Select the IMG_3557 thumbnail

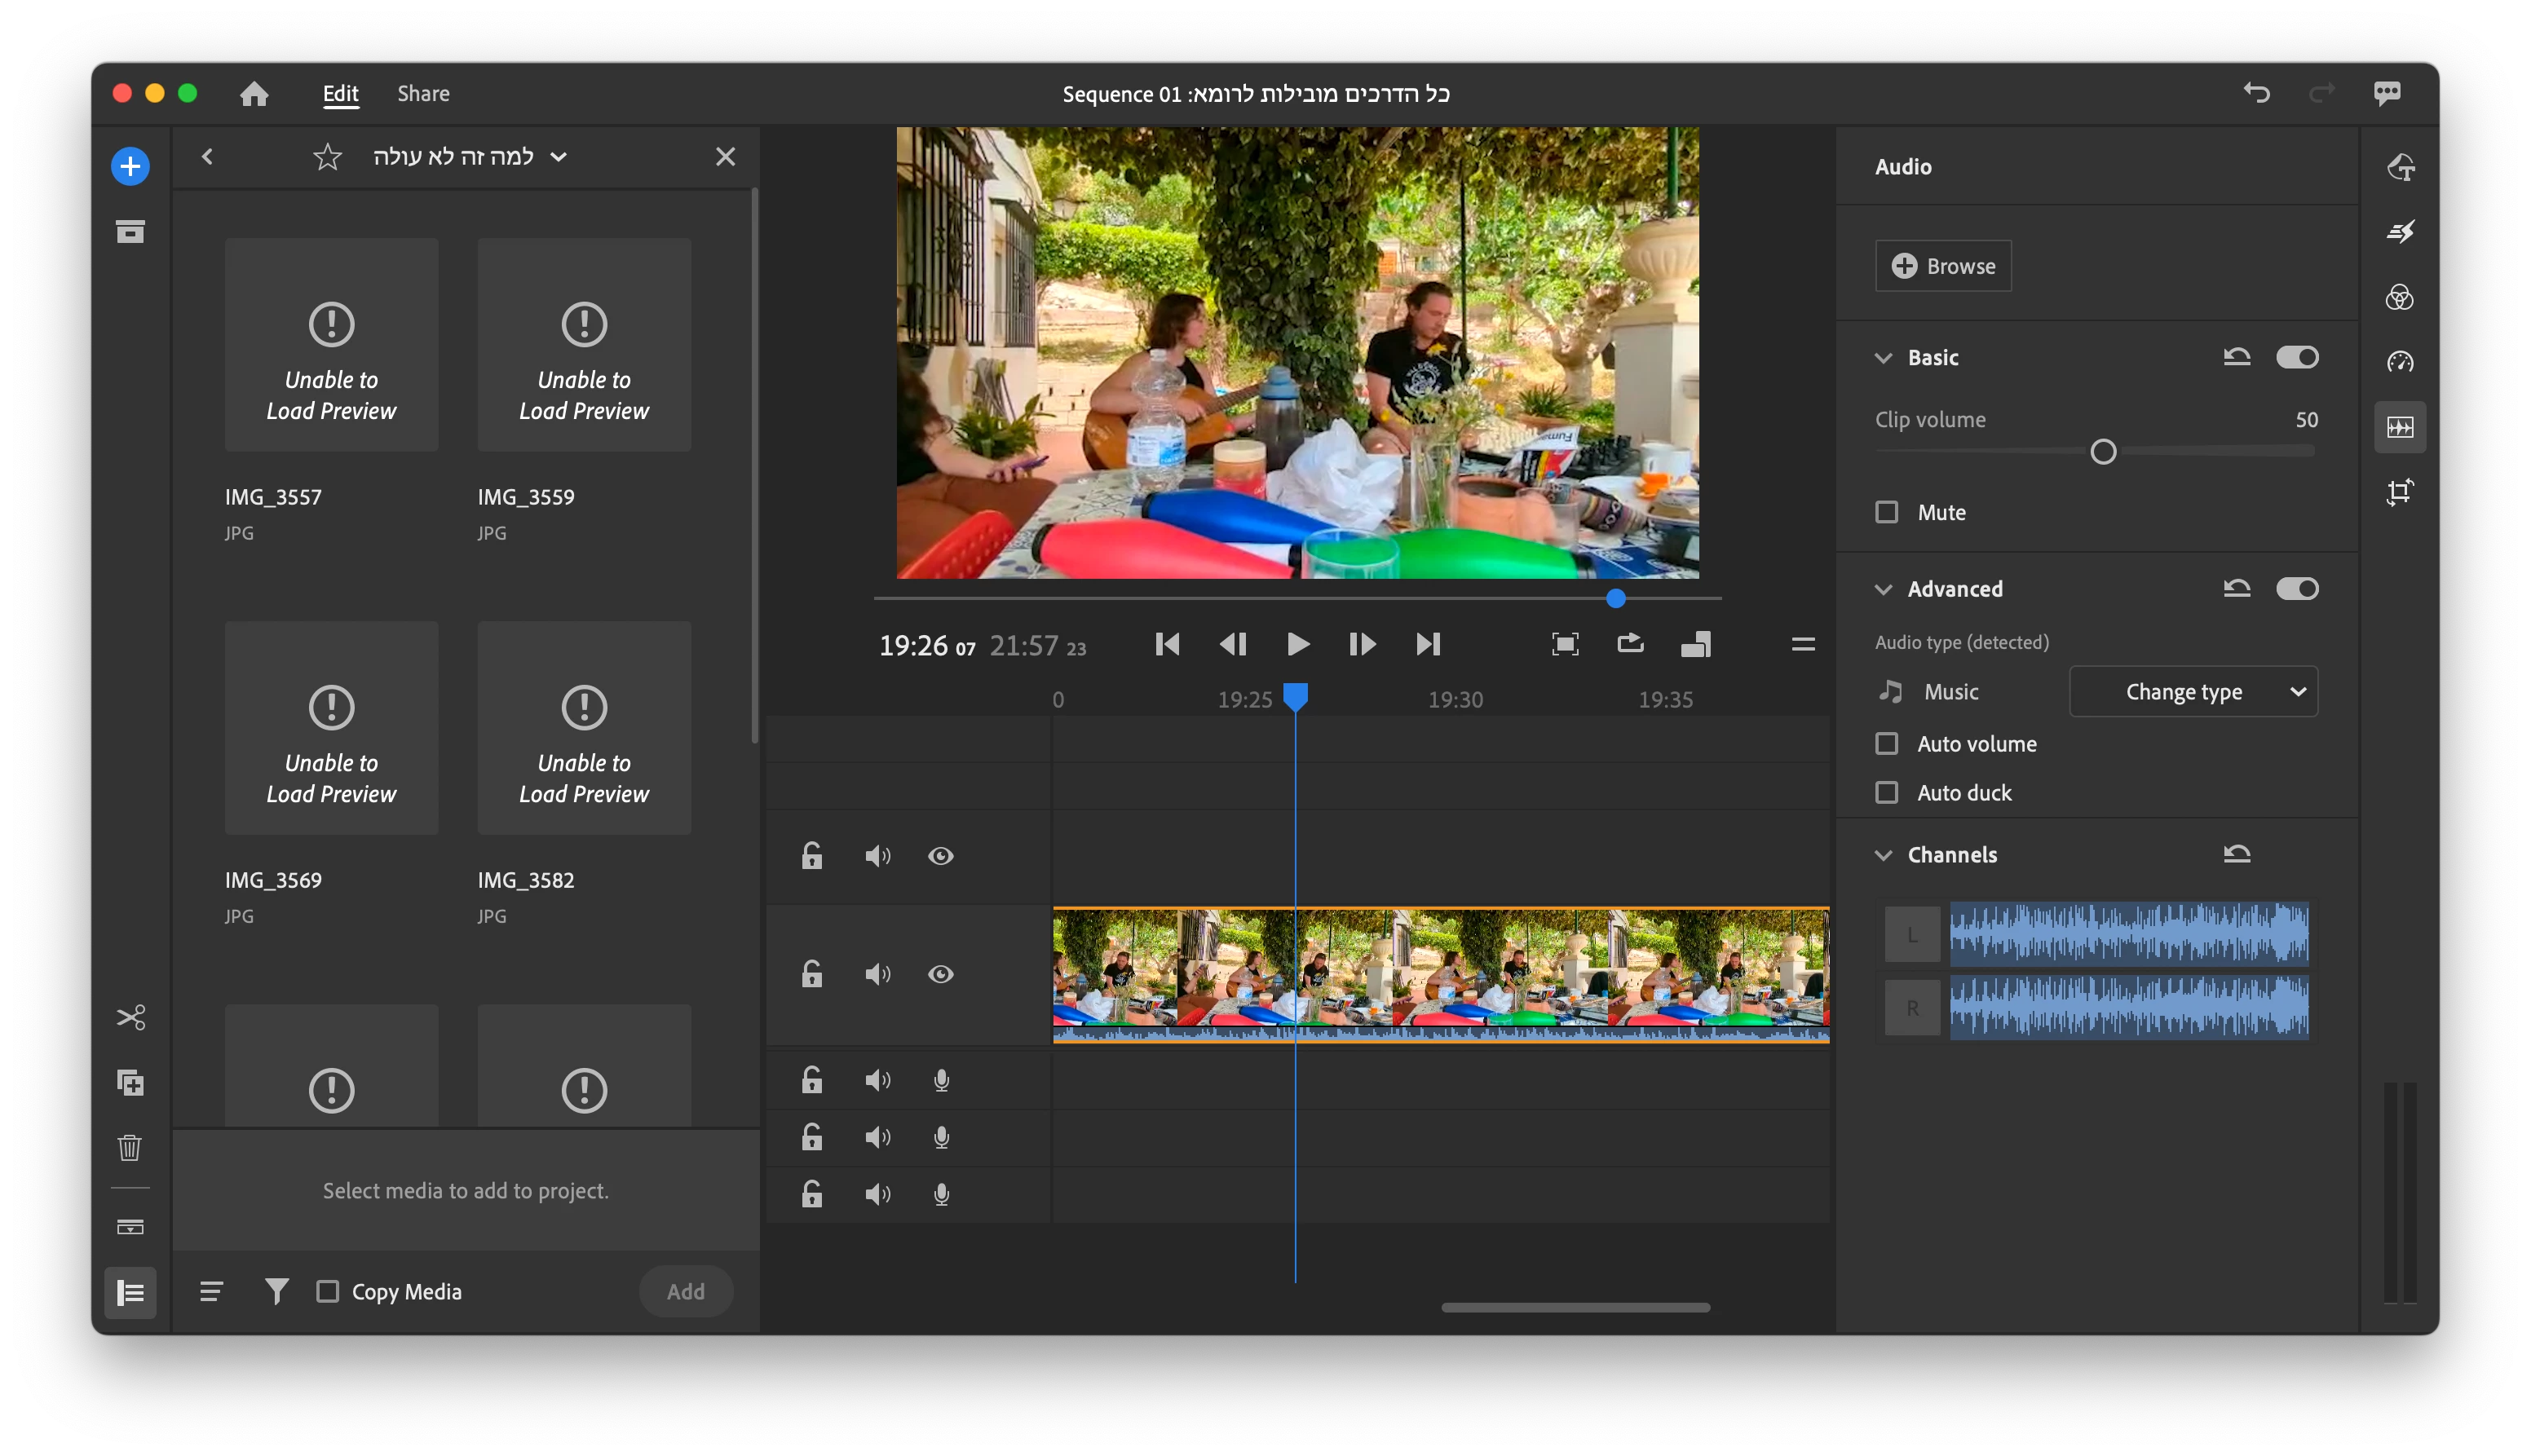(x=331, y=345)
